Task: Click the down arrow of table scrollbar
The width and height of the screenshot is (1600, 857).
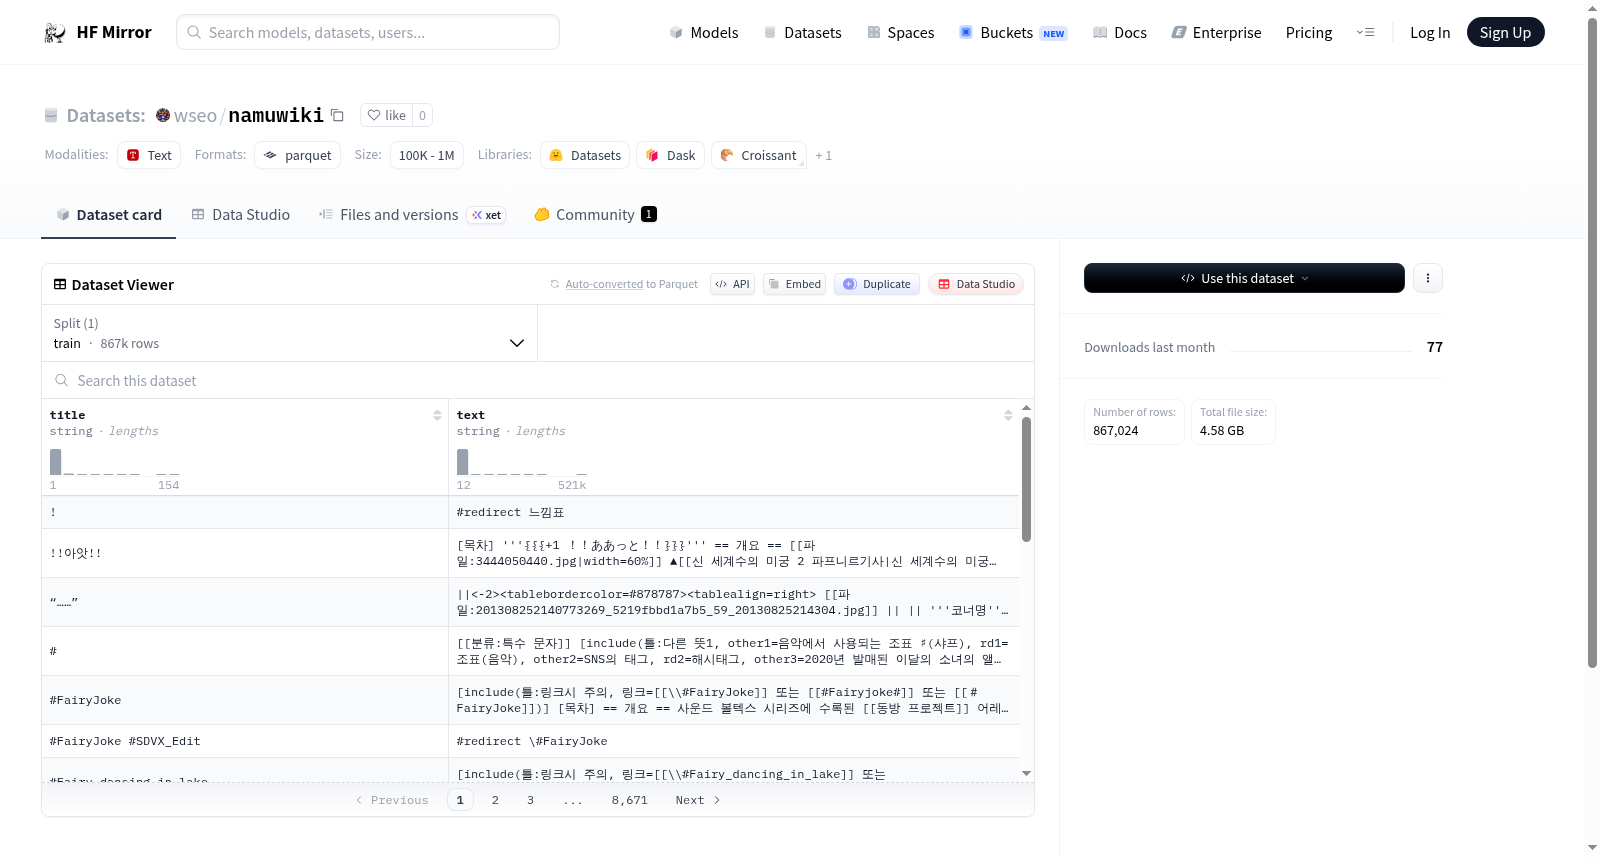Action: pos(1026,773)
